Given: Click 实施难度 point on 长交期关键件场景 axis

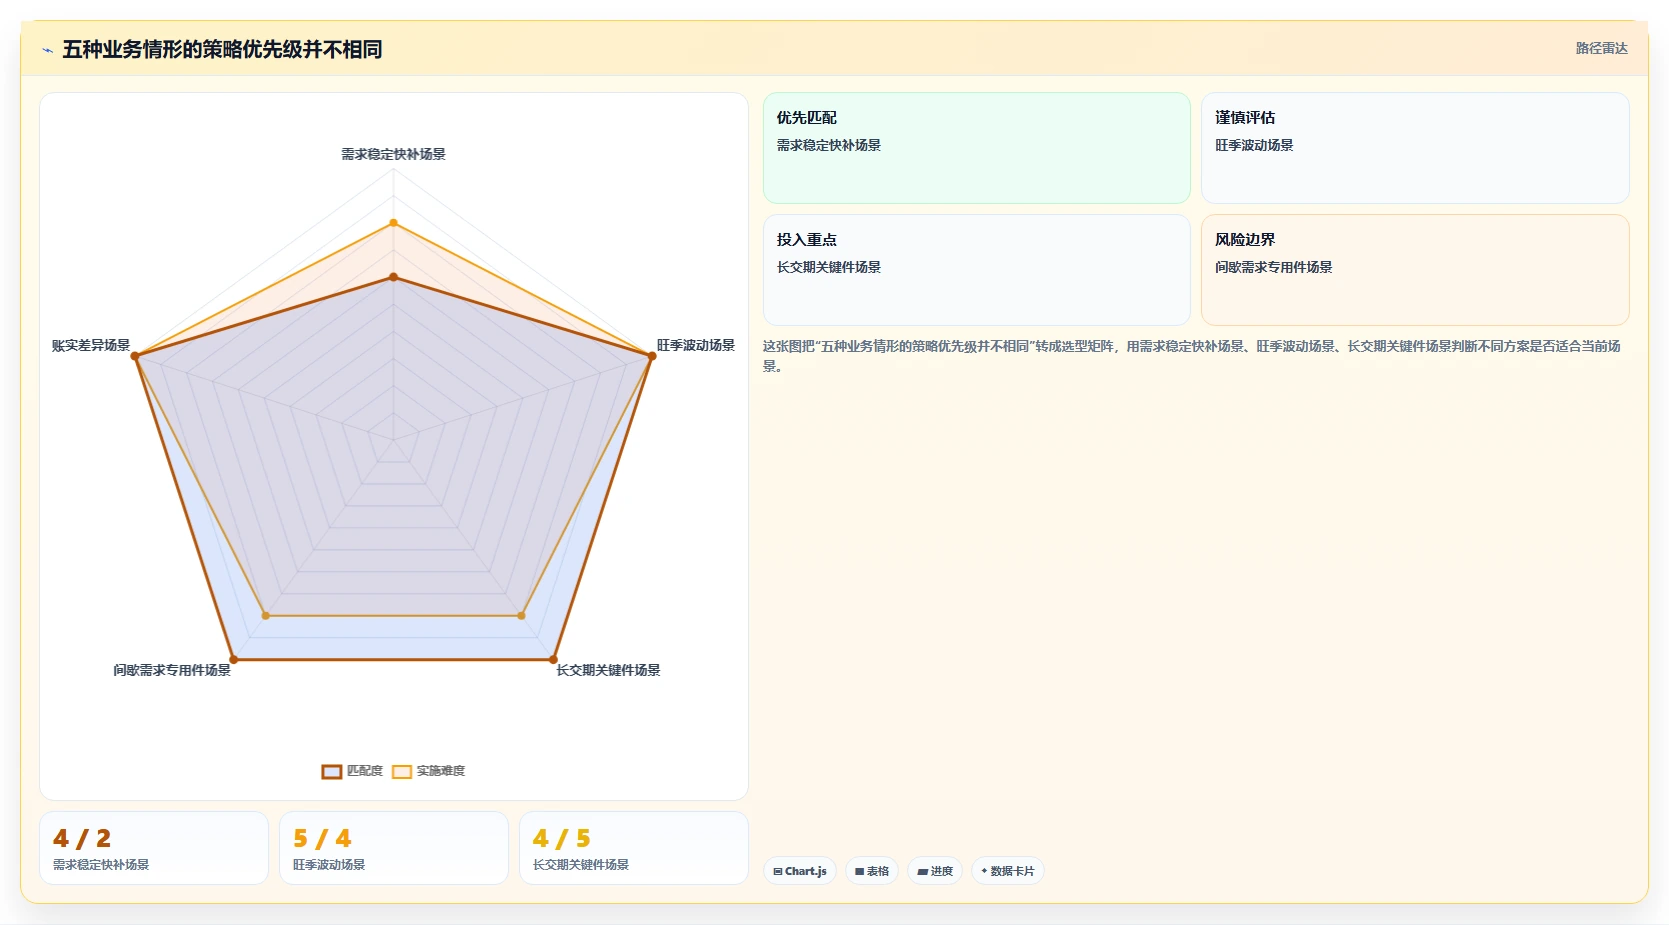Looking at the screenshot, I should click(x=521, y=616).
